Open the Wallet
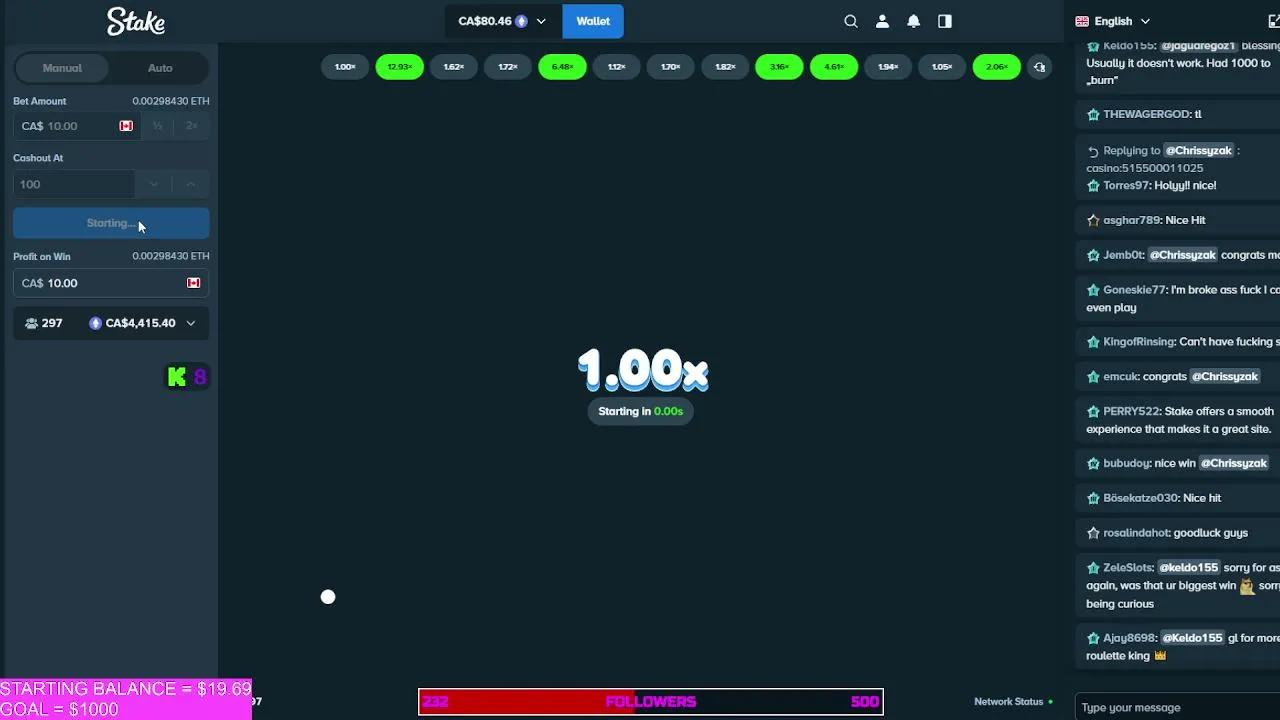This screenshot has height=720, width=1280. pos(593,21)
